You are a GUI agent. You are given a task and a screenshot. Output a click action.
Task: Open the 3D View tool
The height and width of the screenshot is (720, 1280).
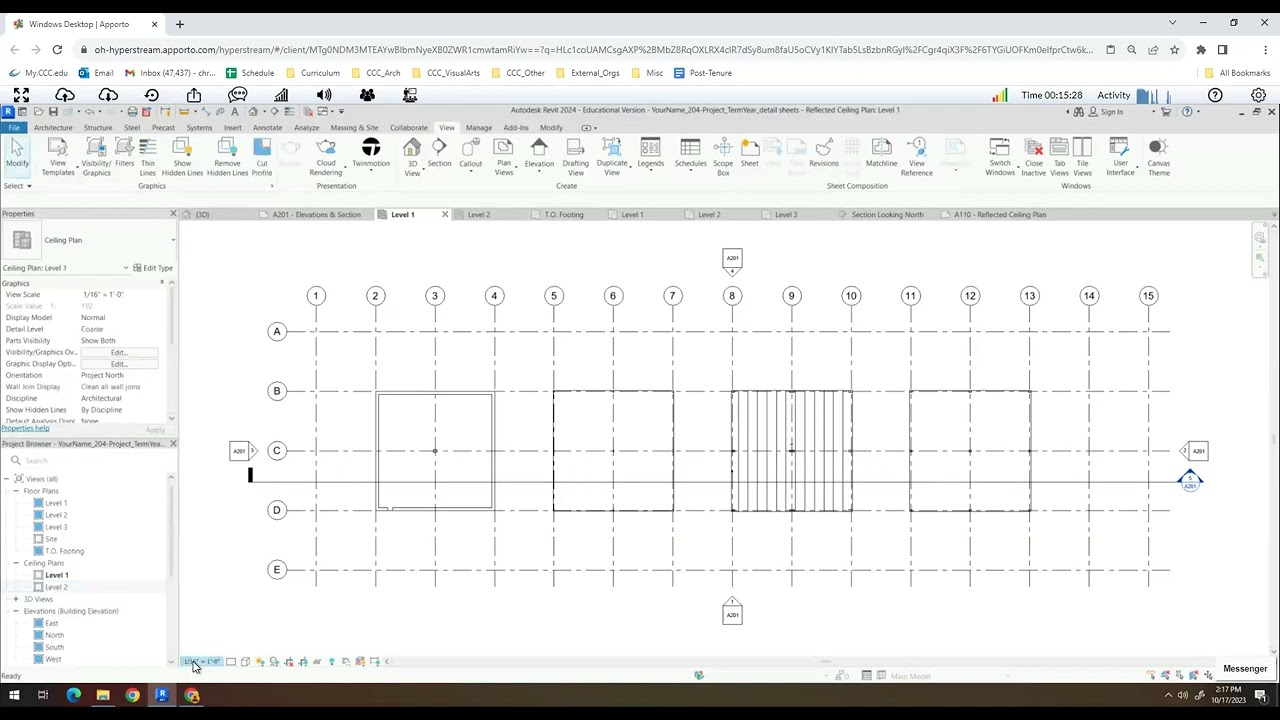pos(412,156)
